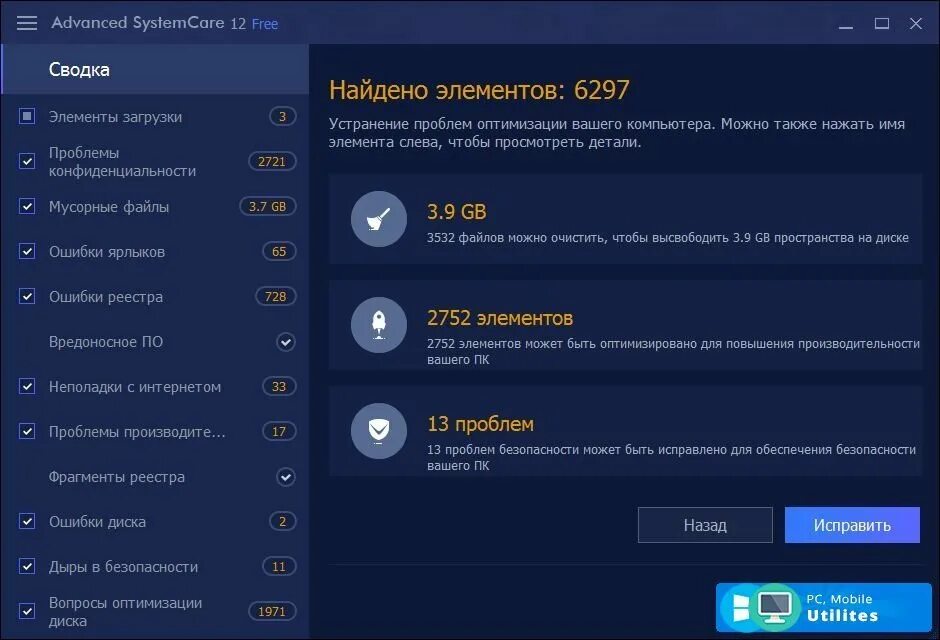Viewport: 940px width, 640px height.
Task: Uncheck Проблемы конфиденциальности checkbox
Action: 27,161
